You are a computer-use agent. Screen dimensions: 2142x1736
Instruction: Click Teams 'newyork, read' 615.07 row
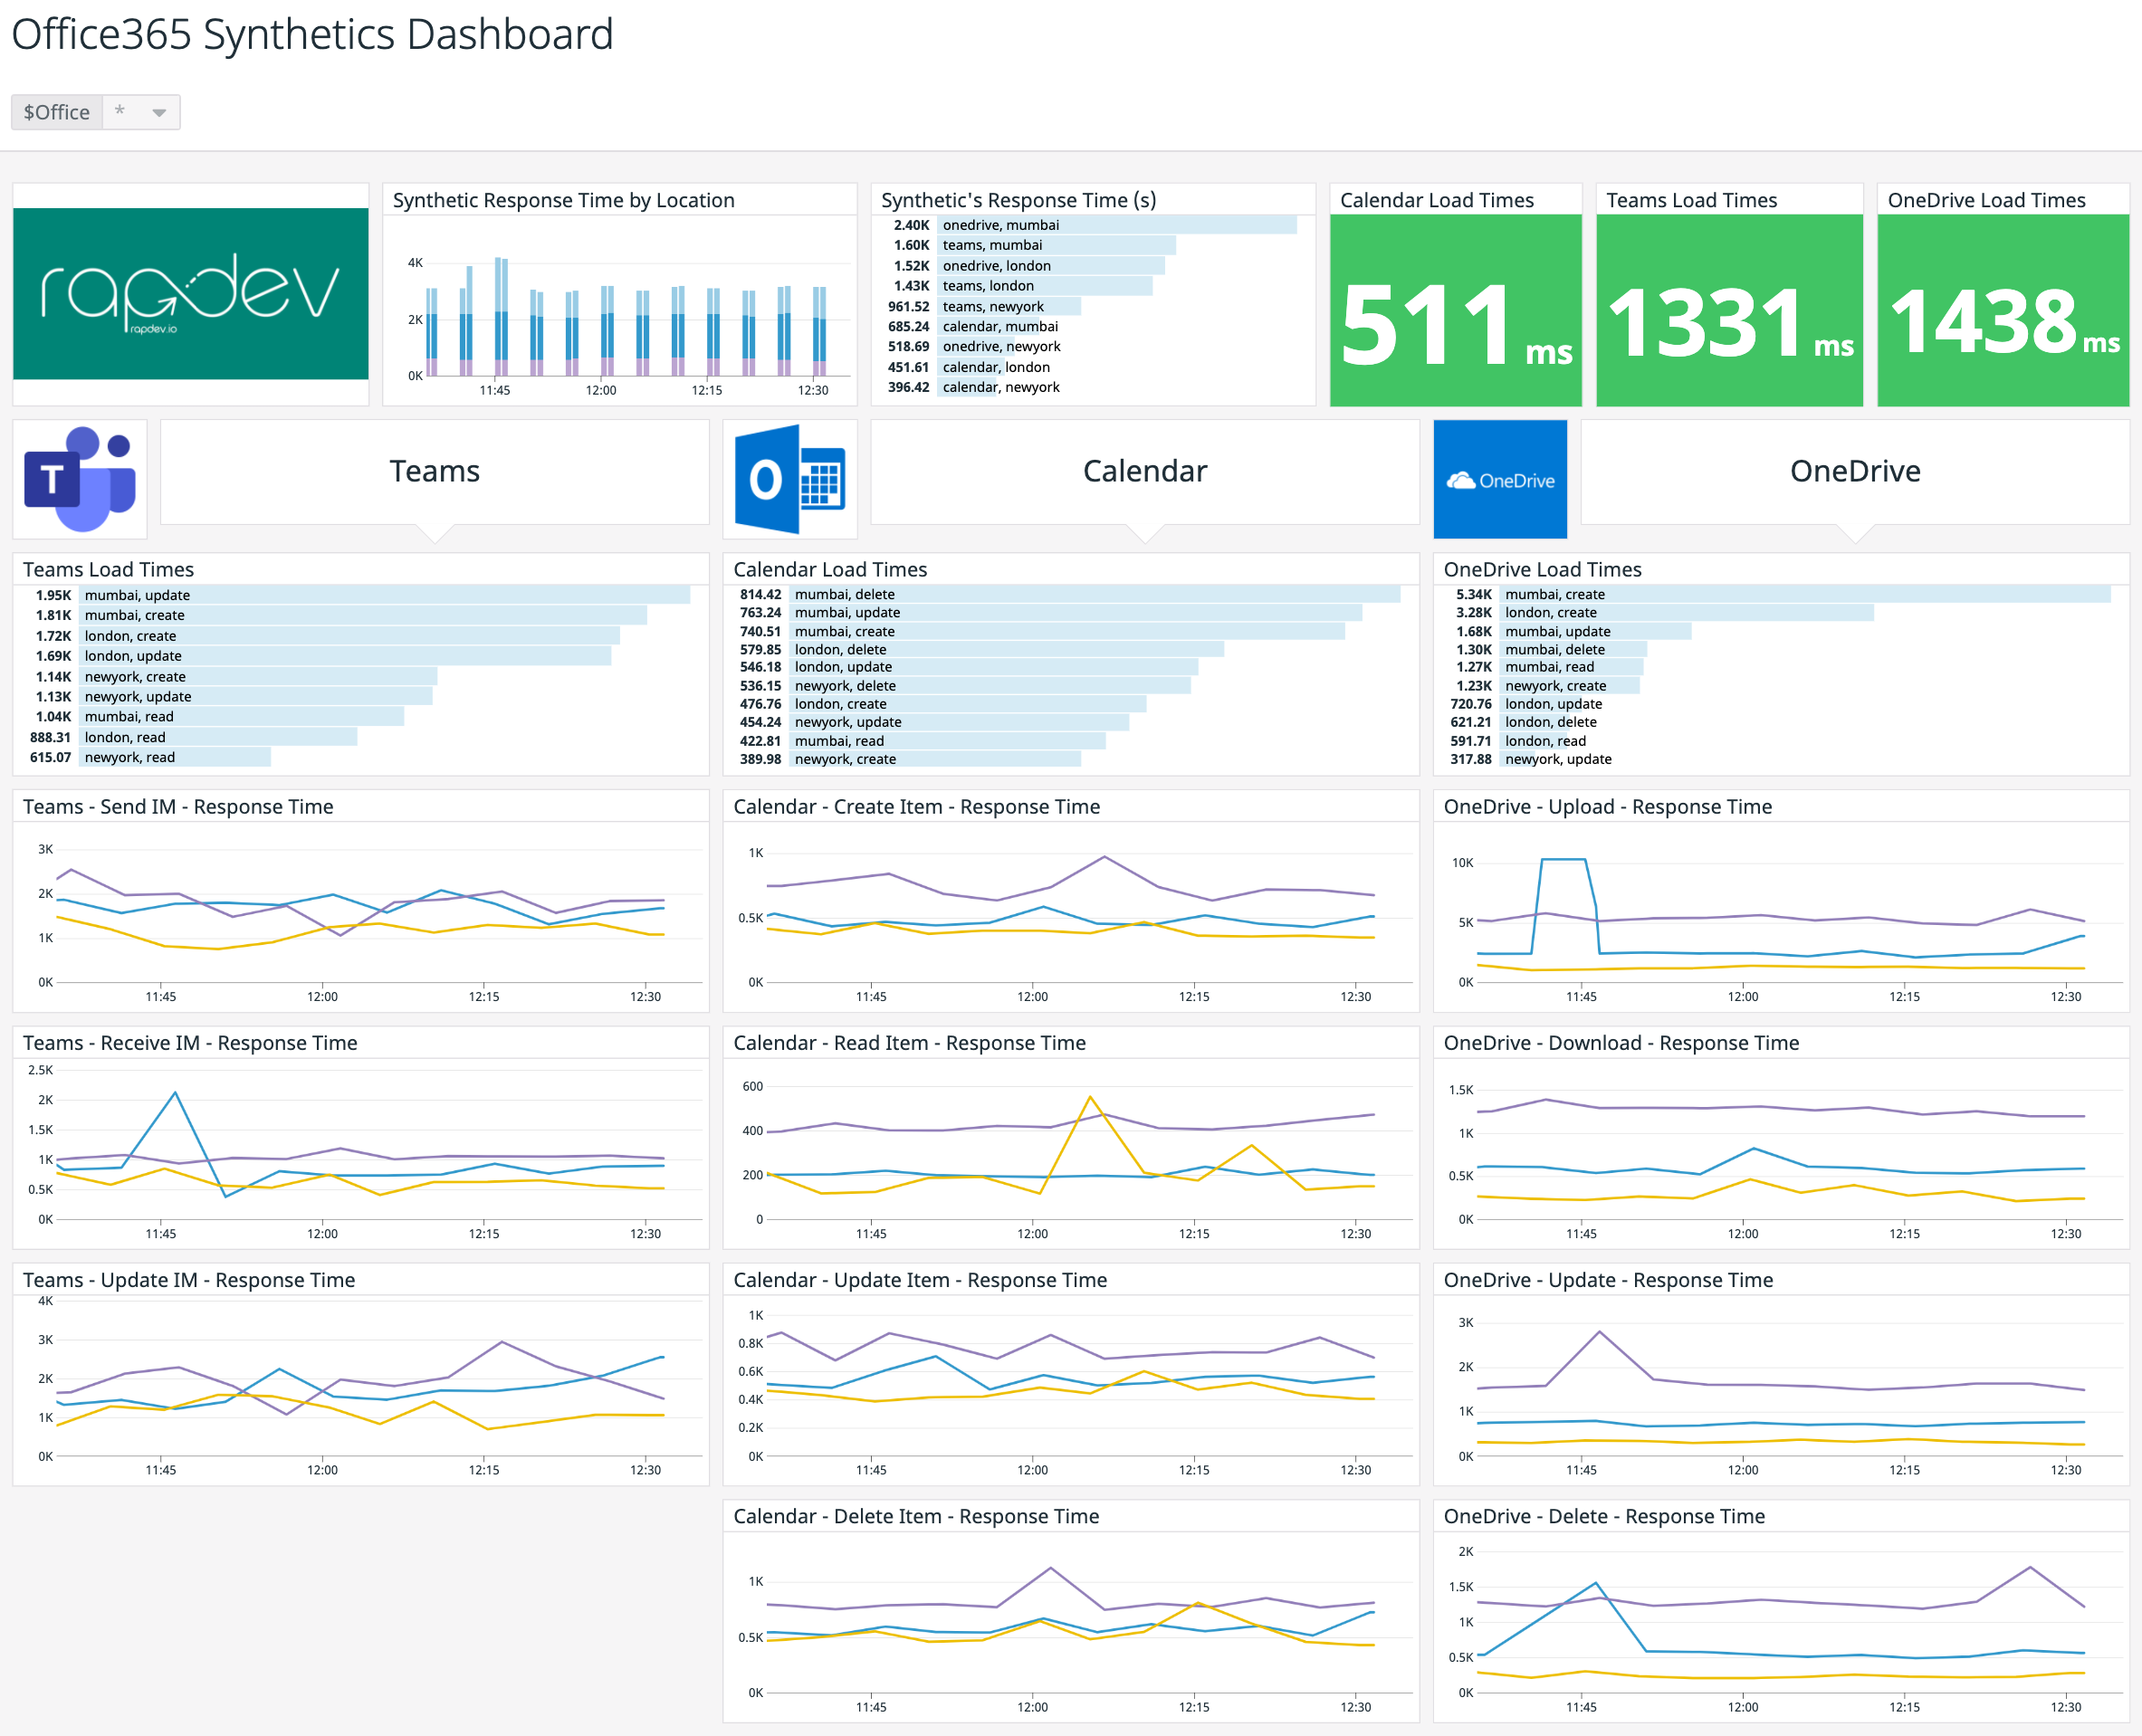click(360, 758)
